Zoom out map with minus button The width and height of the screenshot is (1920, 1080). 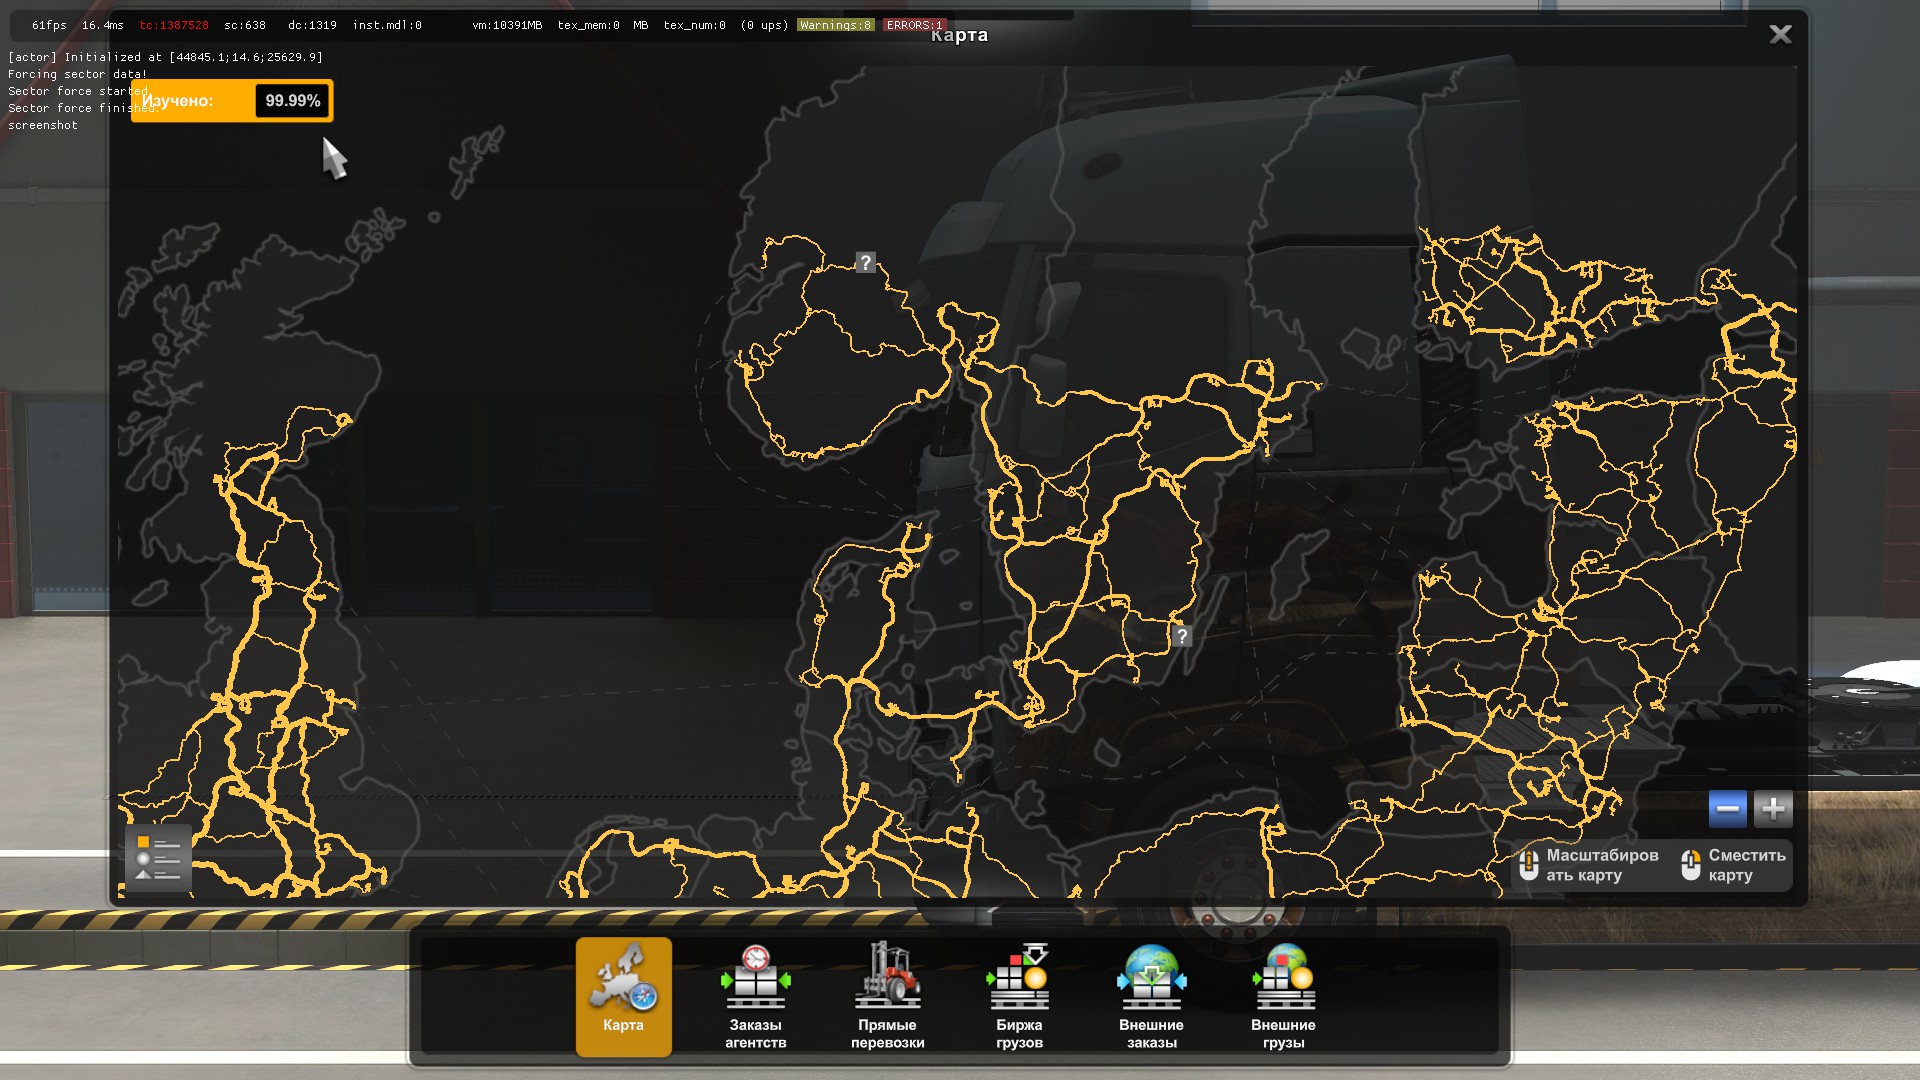pyautogui.click(x=1727, y=809)
